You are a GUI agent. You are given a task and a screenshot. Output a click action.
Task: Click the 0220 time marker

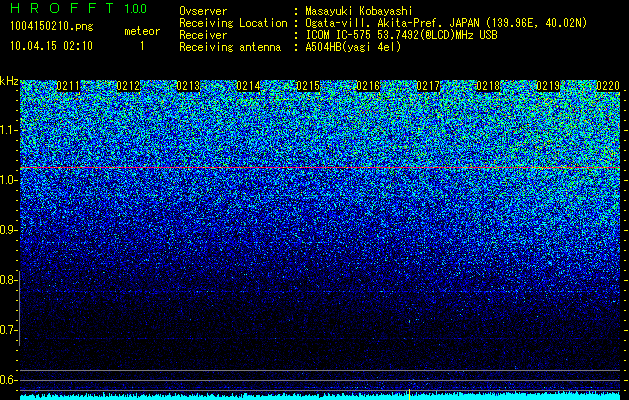(x=608, y=86)
